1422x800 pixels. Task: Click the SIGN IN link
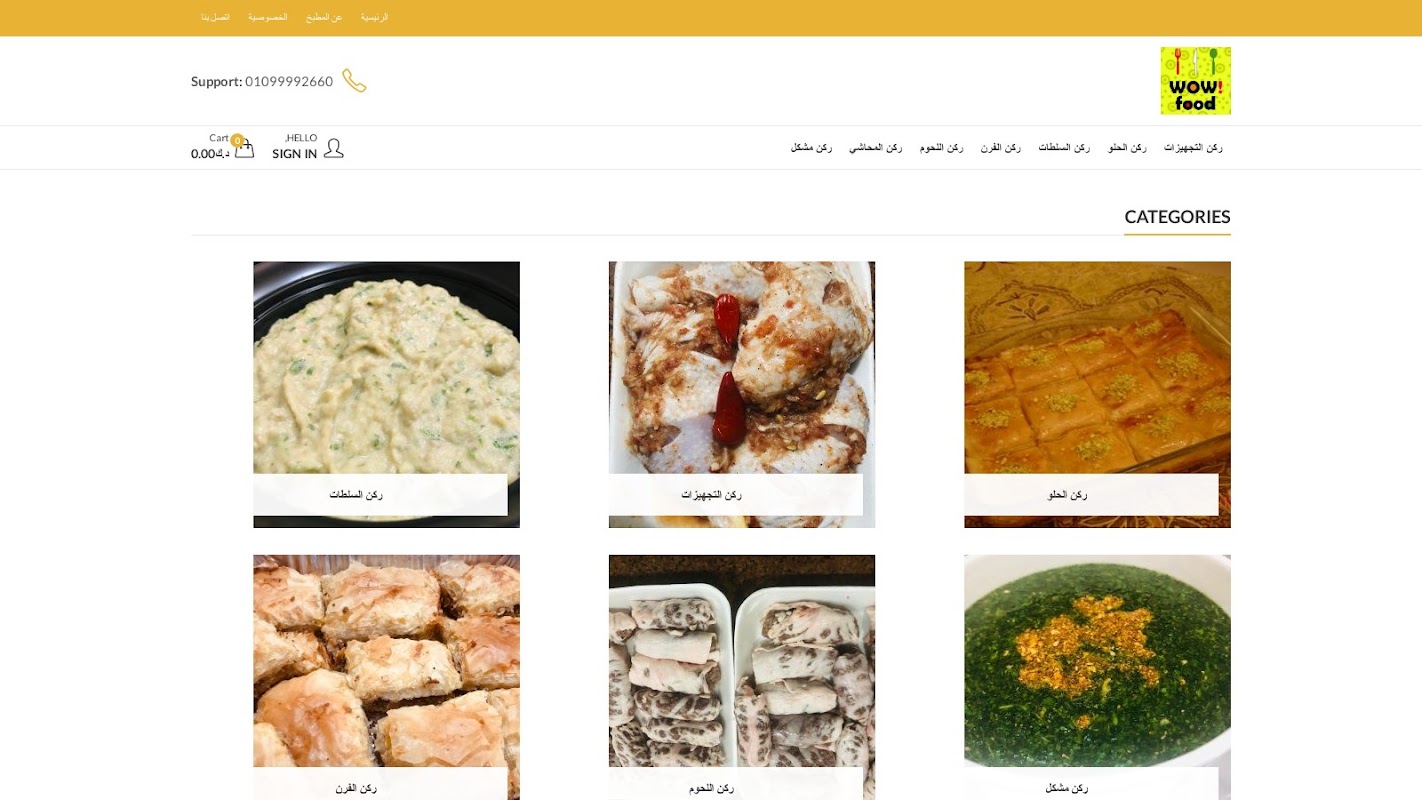point(294,154)
